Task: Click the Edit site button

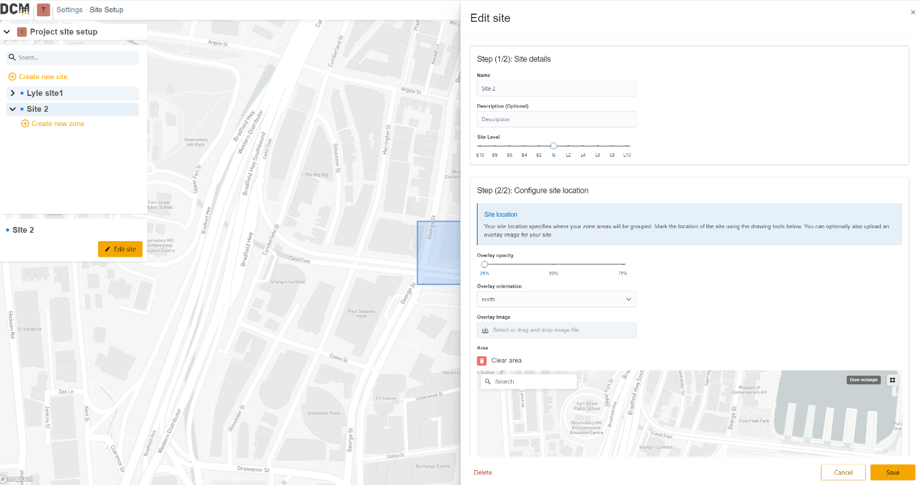Action: (120, 249)
